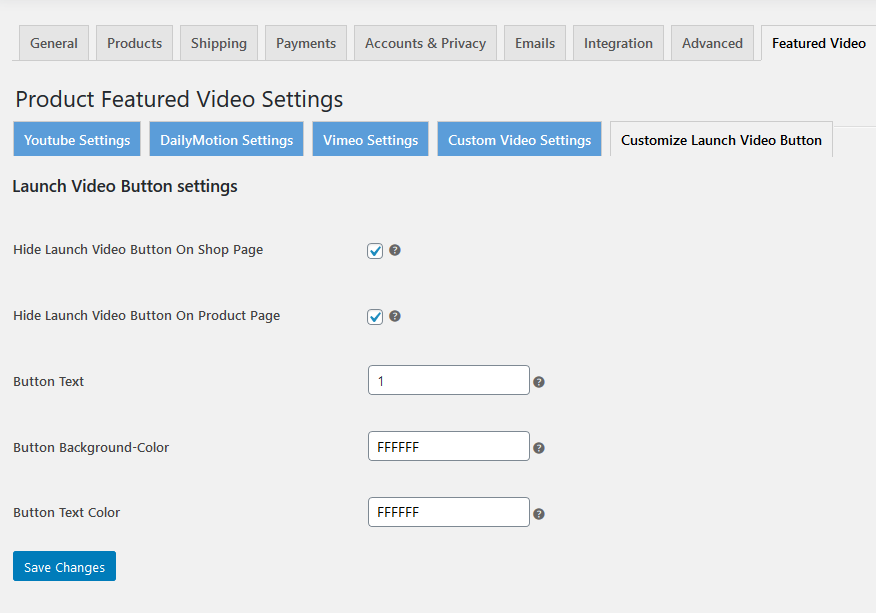Click inside the Button Text input field
Screen dimensions: 876x613
point(448,380)
